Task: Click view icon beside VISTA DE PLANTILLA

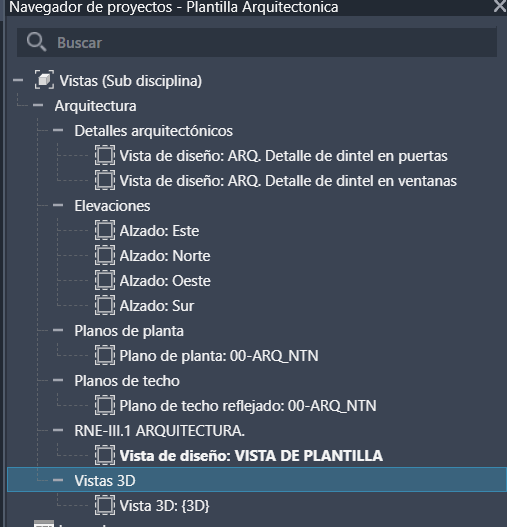Action: (105, 455)
